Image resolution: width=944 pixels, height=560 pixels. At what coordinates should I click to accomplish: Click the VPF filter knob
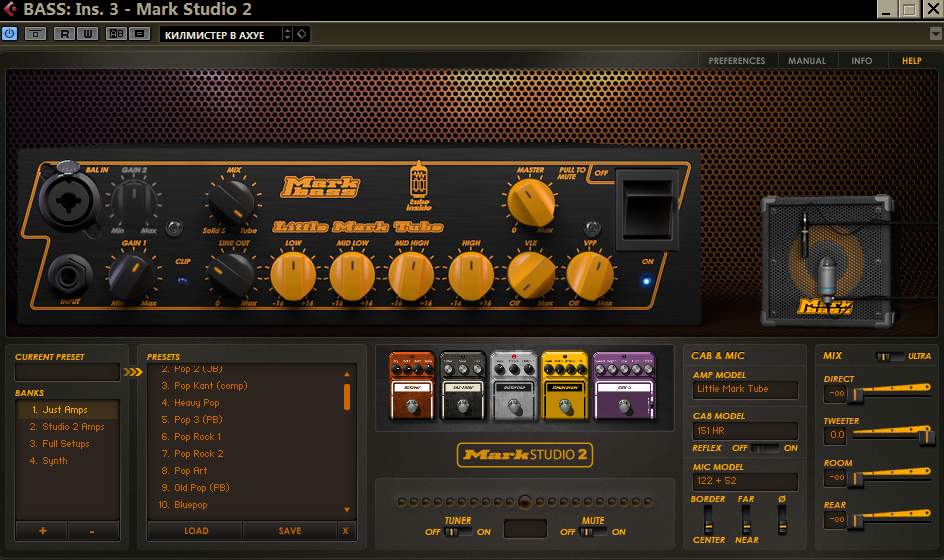[x=590, y=275]
